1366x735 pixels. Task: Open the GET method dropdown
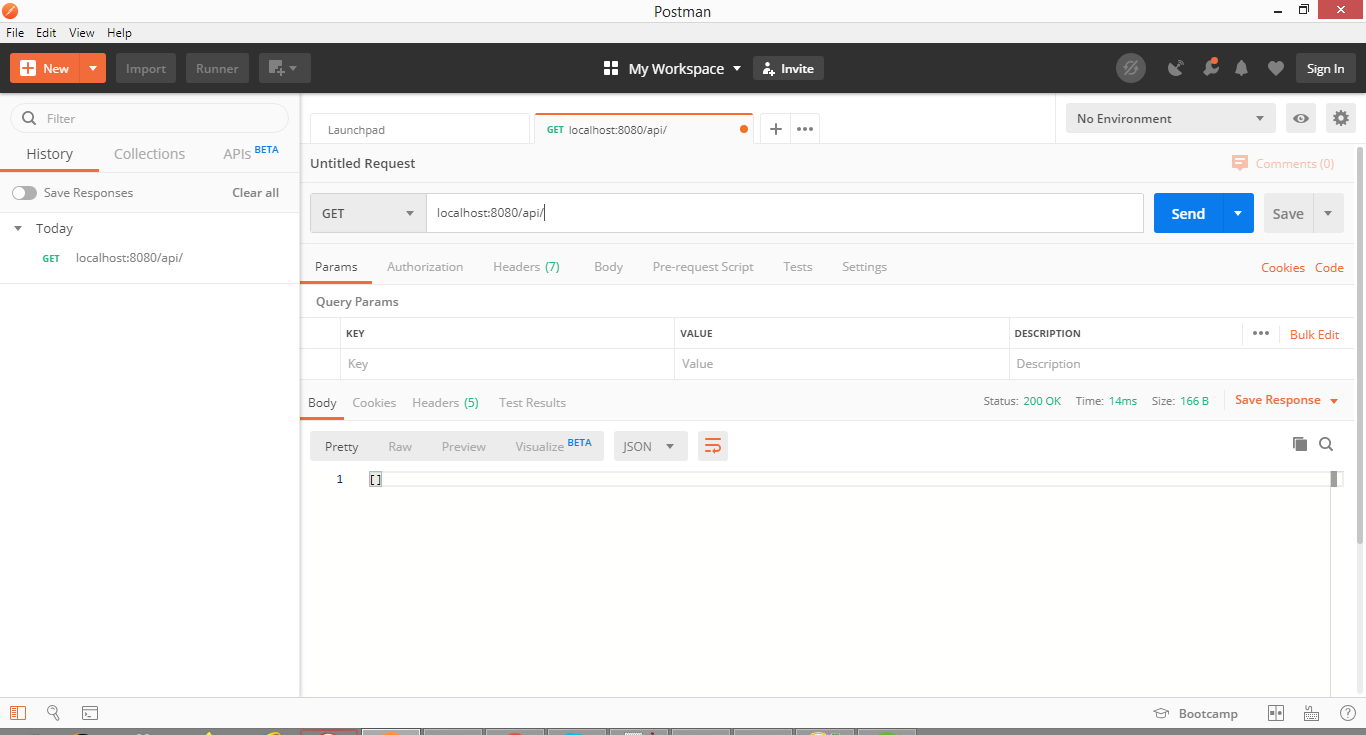coord(368,213)
